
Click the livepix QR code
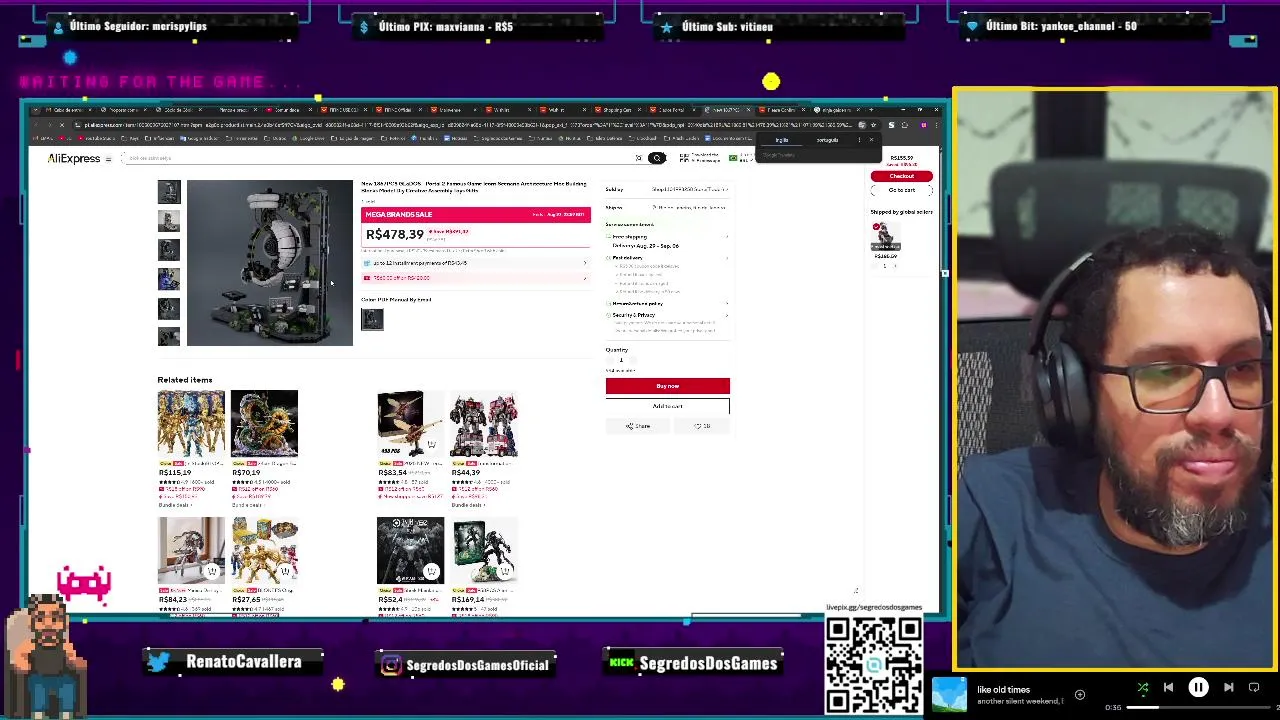point(874,665)
